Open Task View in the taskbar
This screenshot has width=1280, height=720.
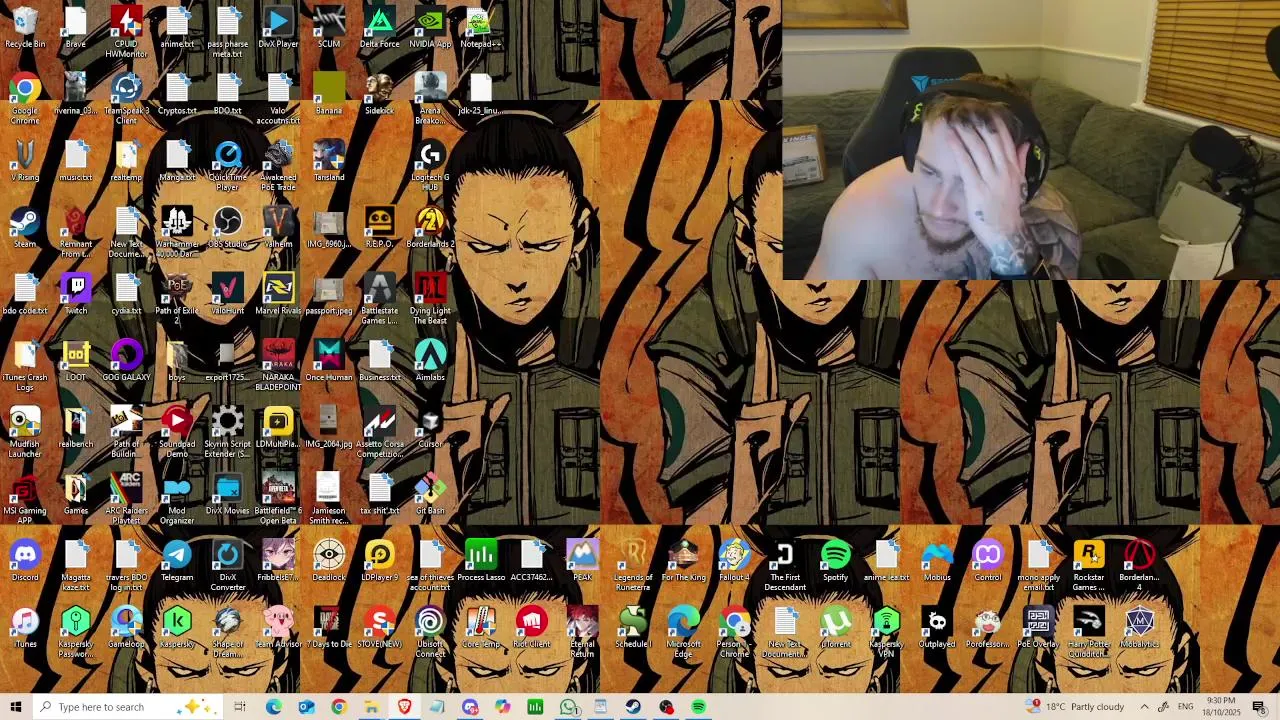click(240, 707)
